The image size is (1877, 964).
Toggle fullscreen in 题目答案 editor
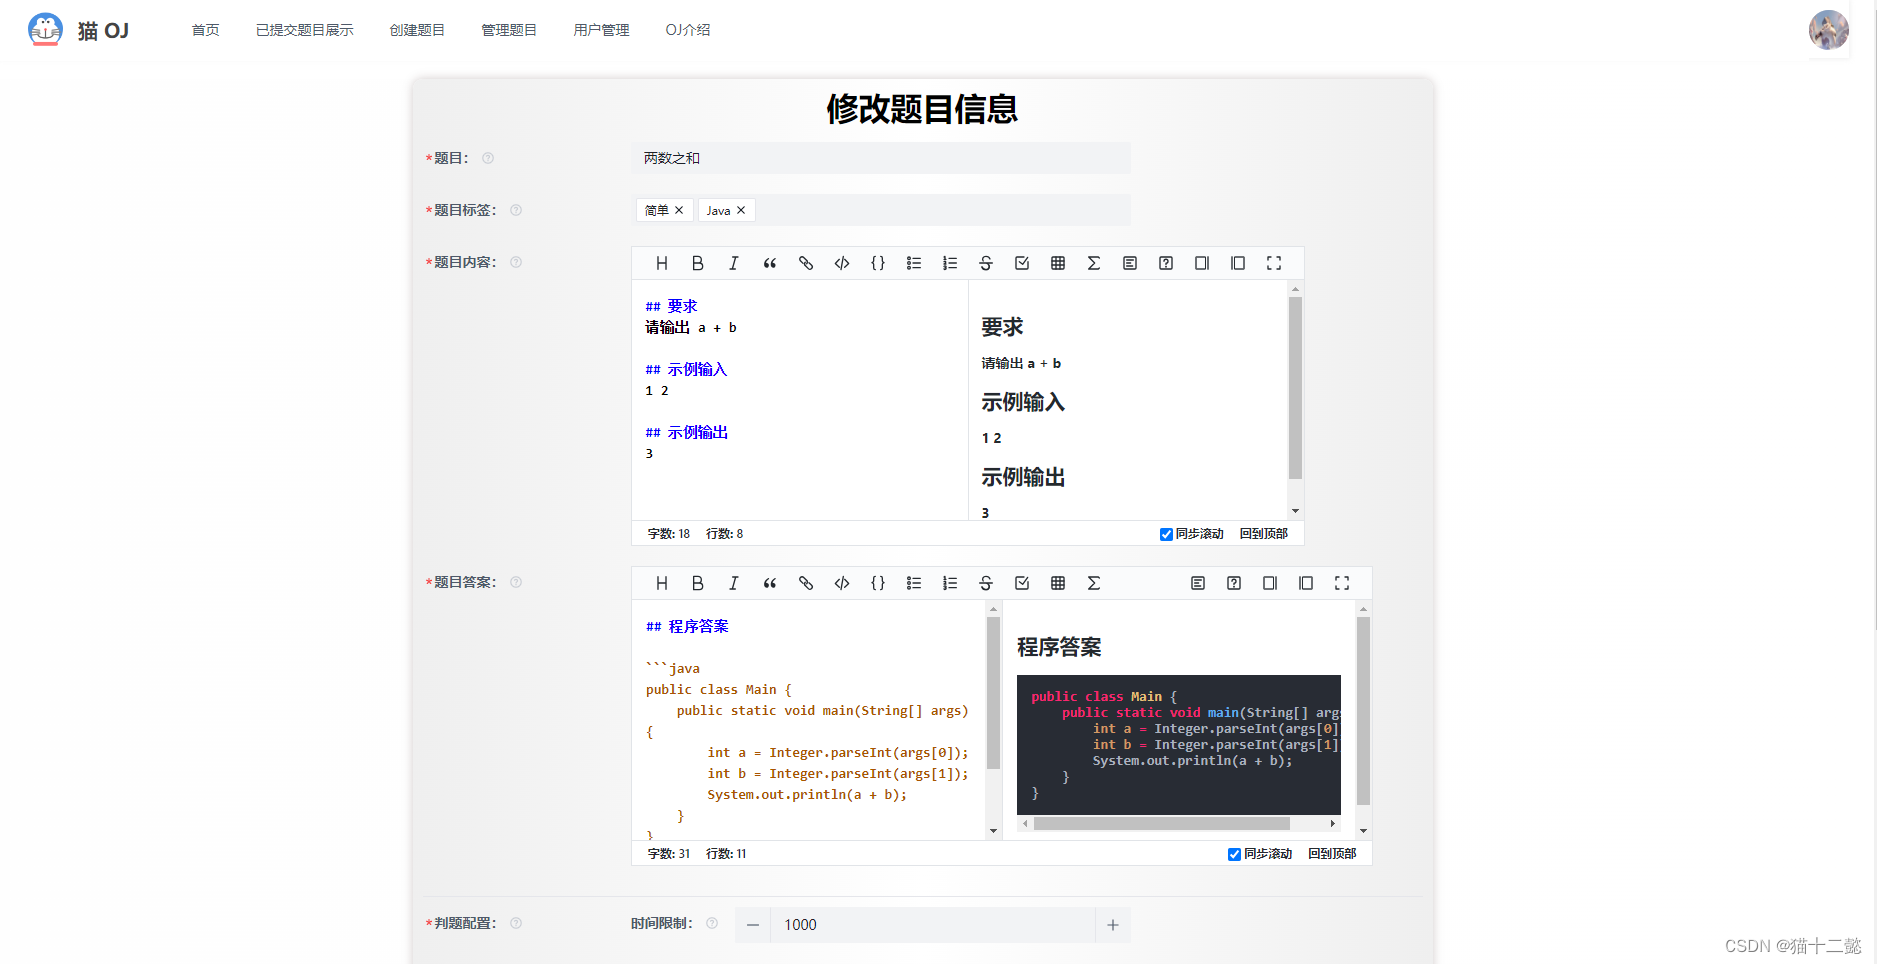(x=1342, y=583)
